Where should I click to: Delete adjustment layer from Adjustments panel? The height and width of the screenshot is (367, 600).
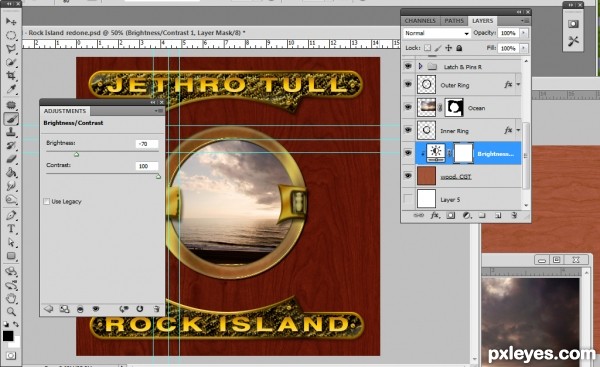coord(156,308)
